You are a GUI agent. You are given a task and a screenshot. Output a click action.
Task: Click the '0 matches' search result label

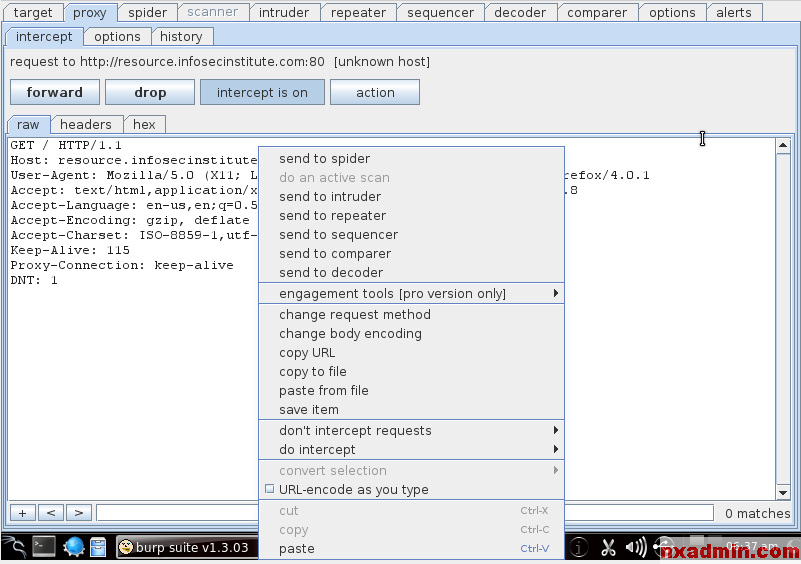(757, 513)
